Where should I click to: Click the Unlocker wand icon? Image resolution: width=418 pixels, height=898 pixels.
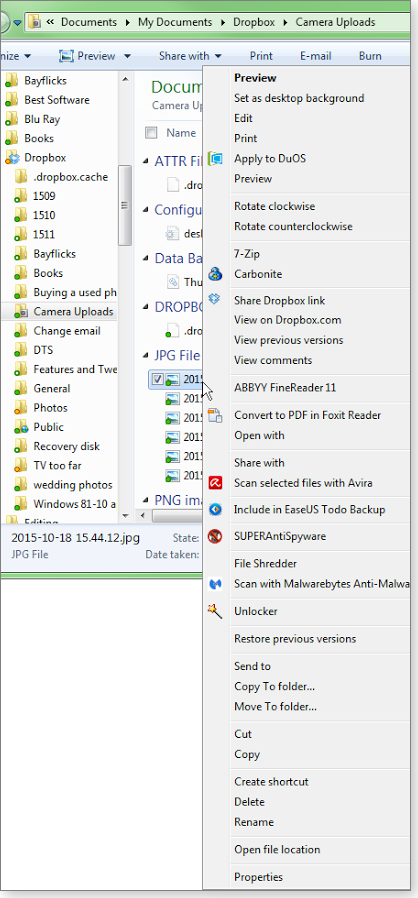(215, 611)
